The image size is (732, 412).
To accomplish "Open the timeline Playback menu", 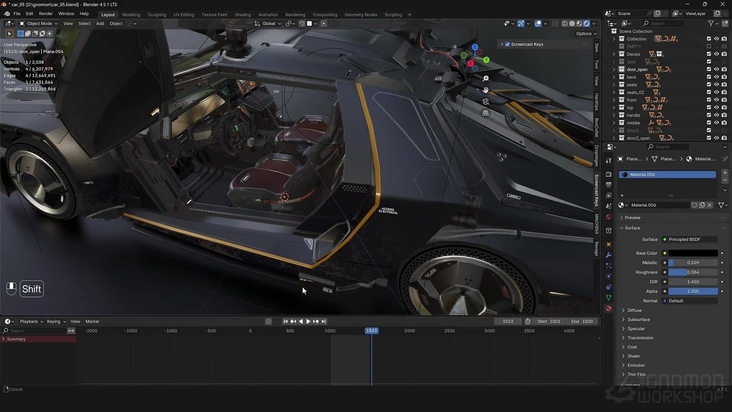I will [31, 321].
